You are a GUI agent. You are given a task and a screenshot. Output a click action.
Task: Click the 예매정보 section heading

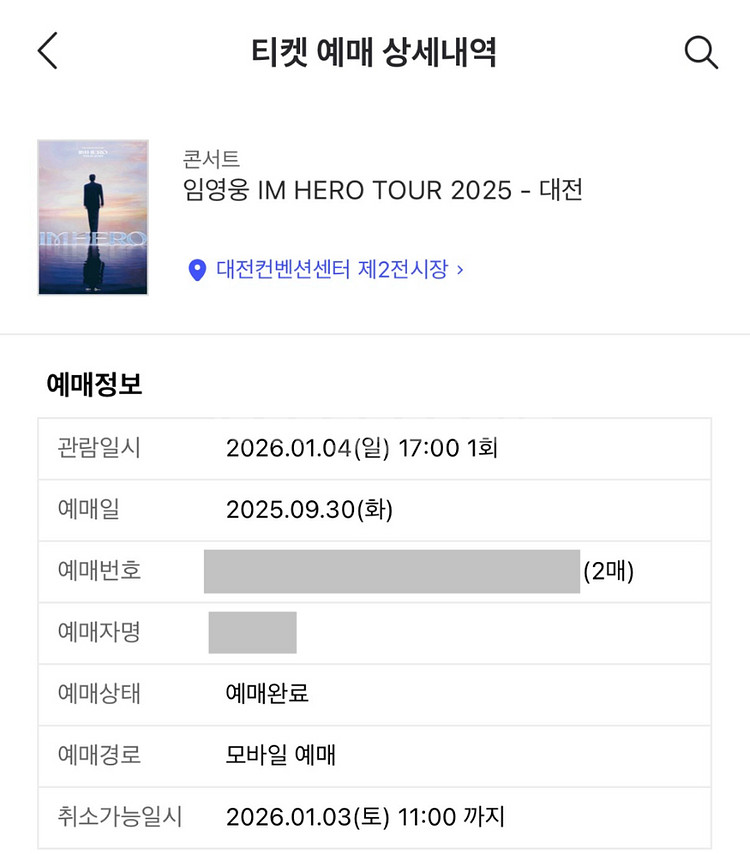point(95,385)
